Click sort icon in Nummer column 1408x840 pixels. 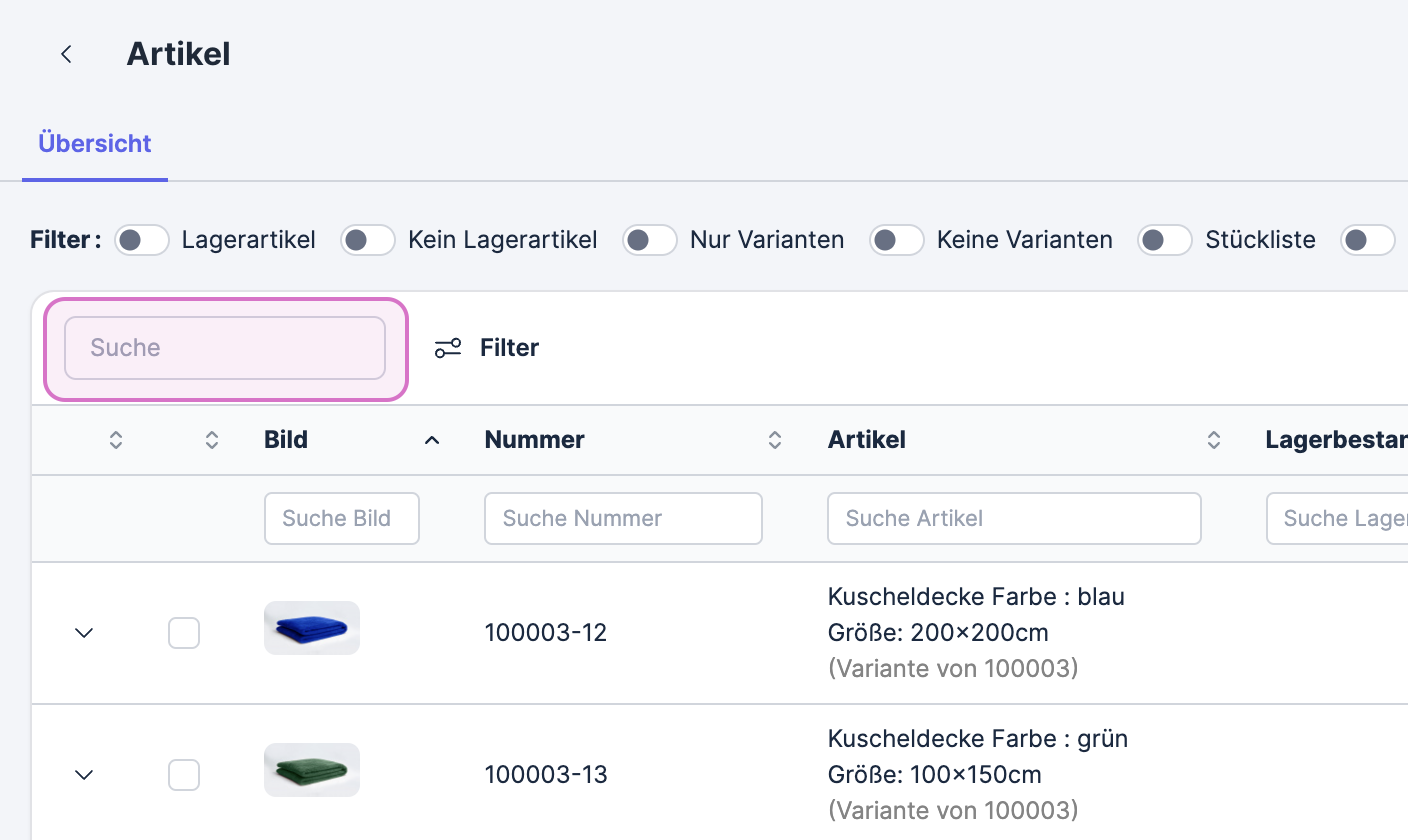(x=774, y=440)
